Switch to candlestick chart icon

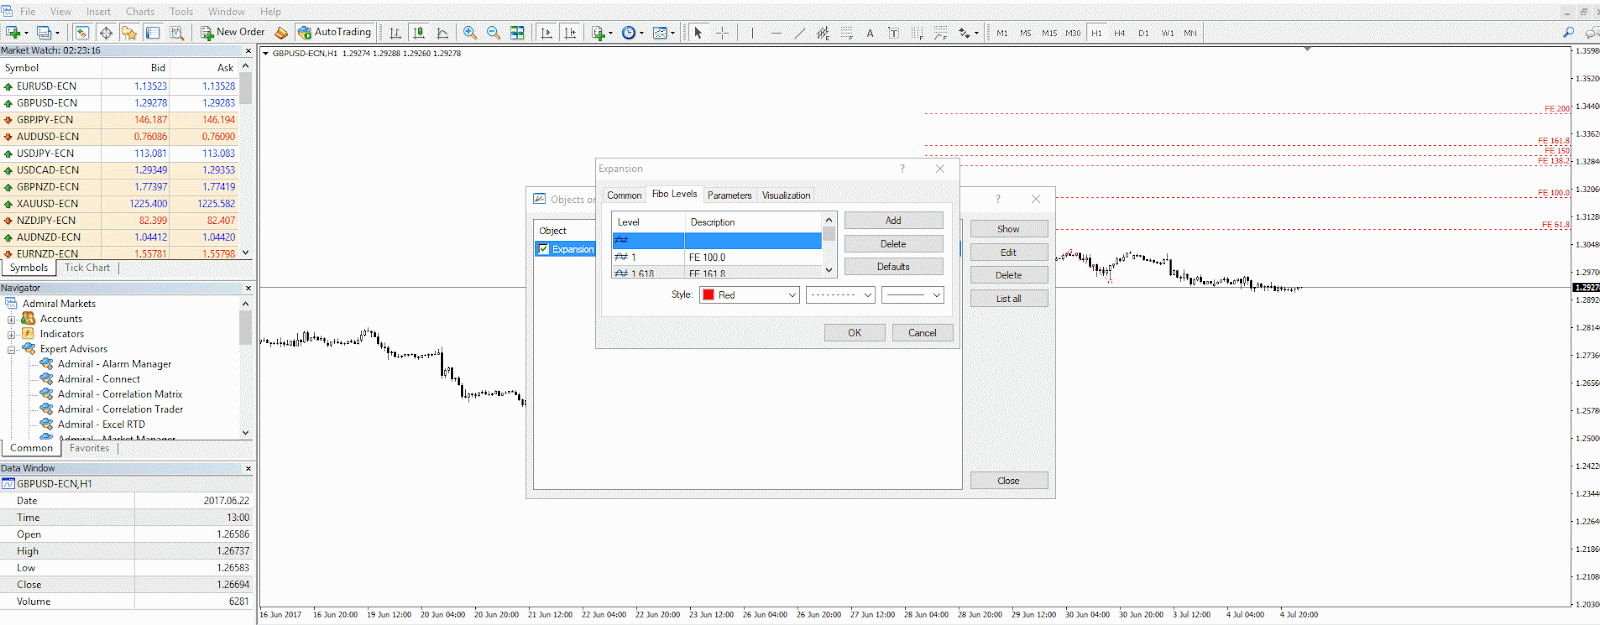point(419,33)
